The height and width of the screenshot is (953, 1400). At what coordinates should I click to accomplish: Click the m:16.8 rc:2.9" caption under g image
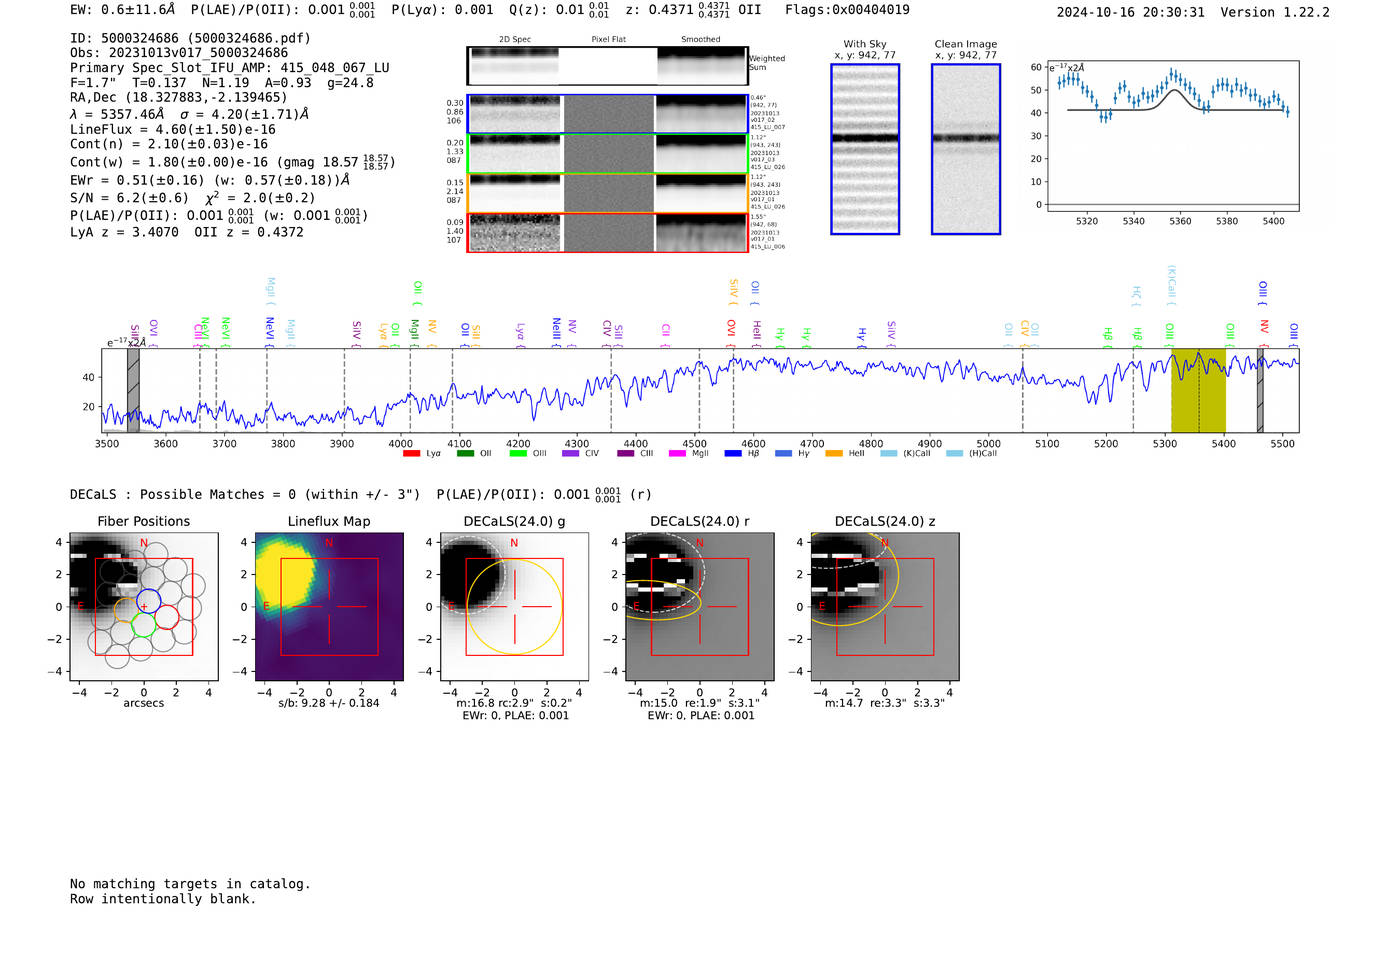tap(514, 703)
